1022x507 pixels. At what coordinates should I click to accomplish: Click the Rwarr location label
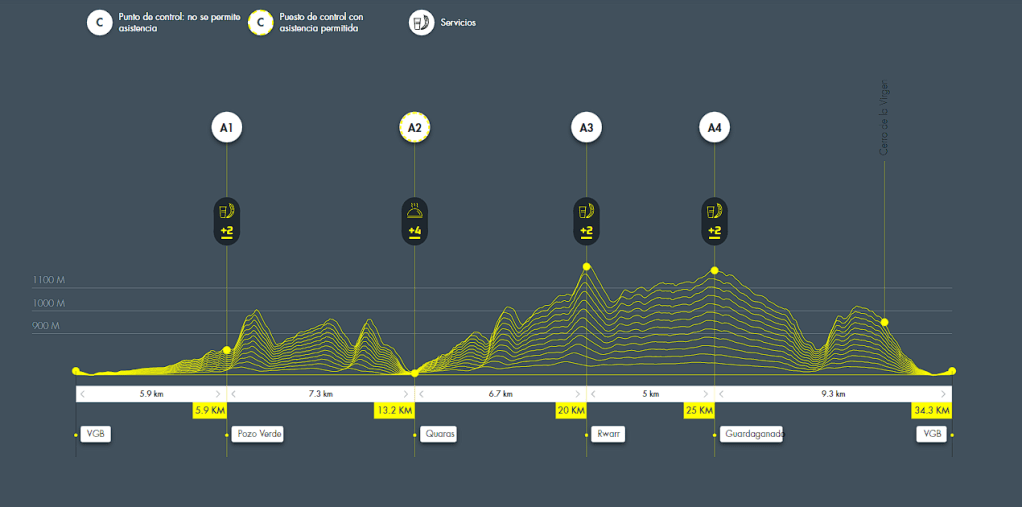point(608,434)
